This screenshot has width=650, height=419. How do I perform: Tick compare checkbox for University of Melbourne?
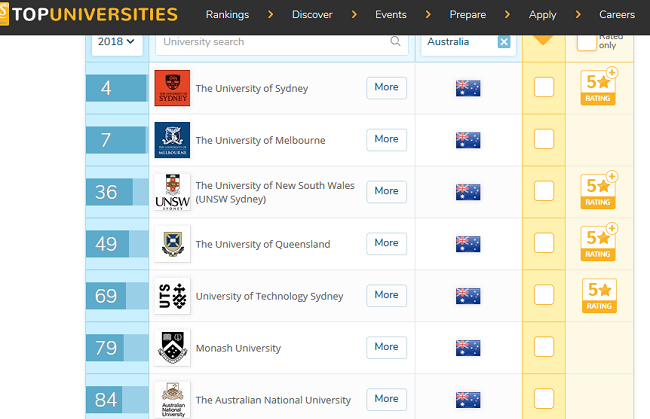544,139
